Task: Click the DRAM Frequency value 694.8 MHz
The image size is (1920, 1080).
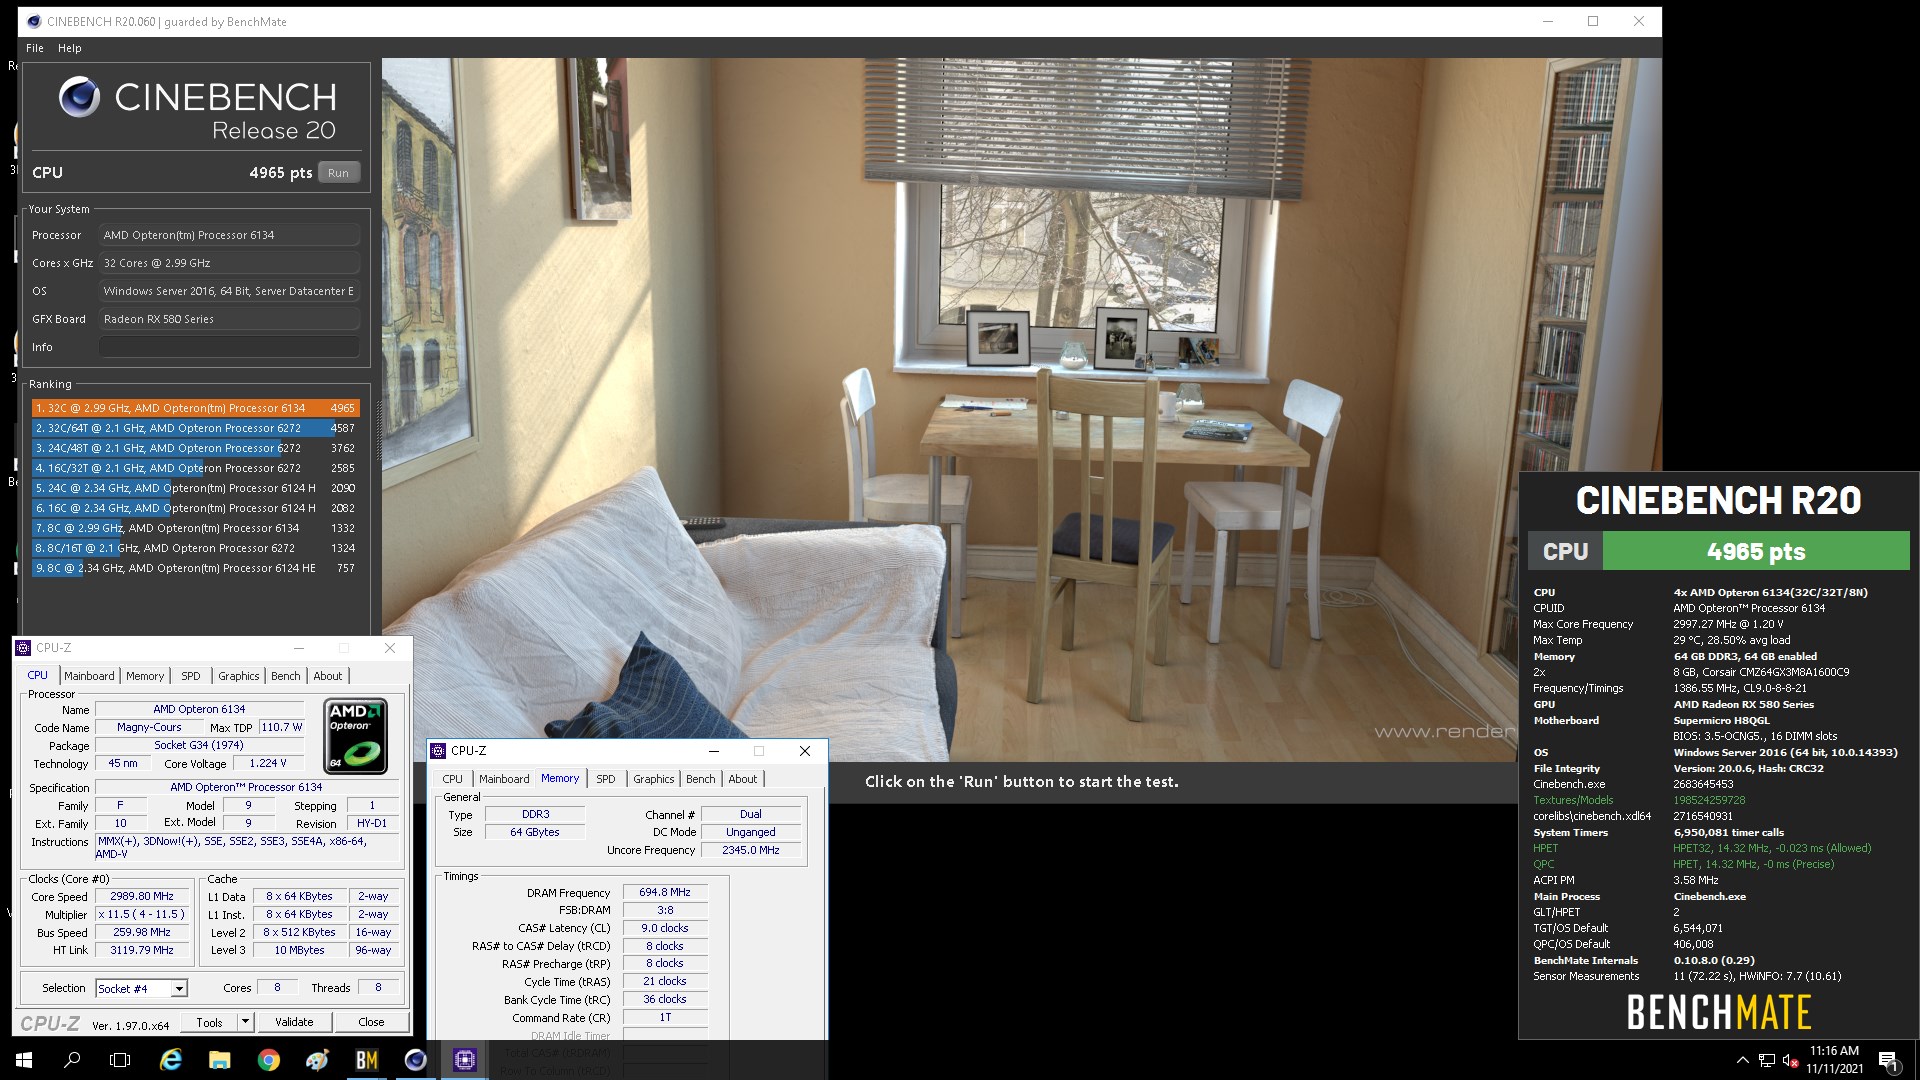Action: tap(665, 892)
